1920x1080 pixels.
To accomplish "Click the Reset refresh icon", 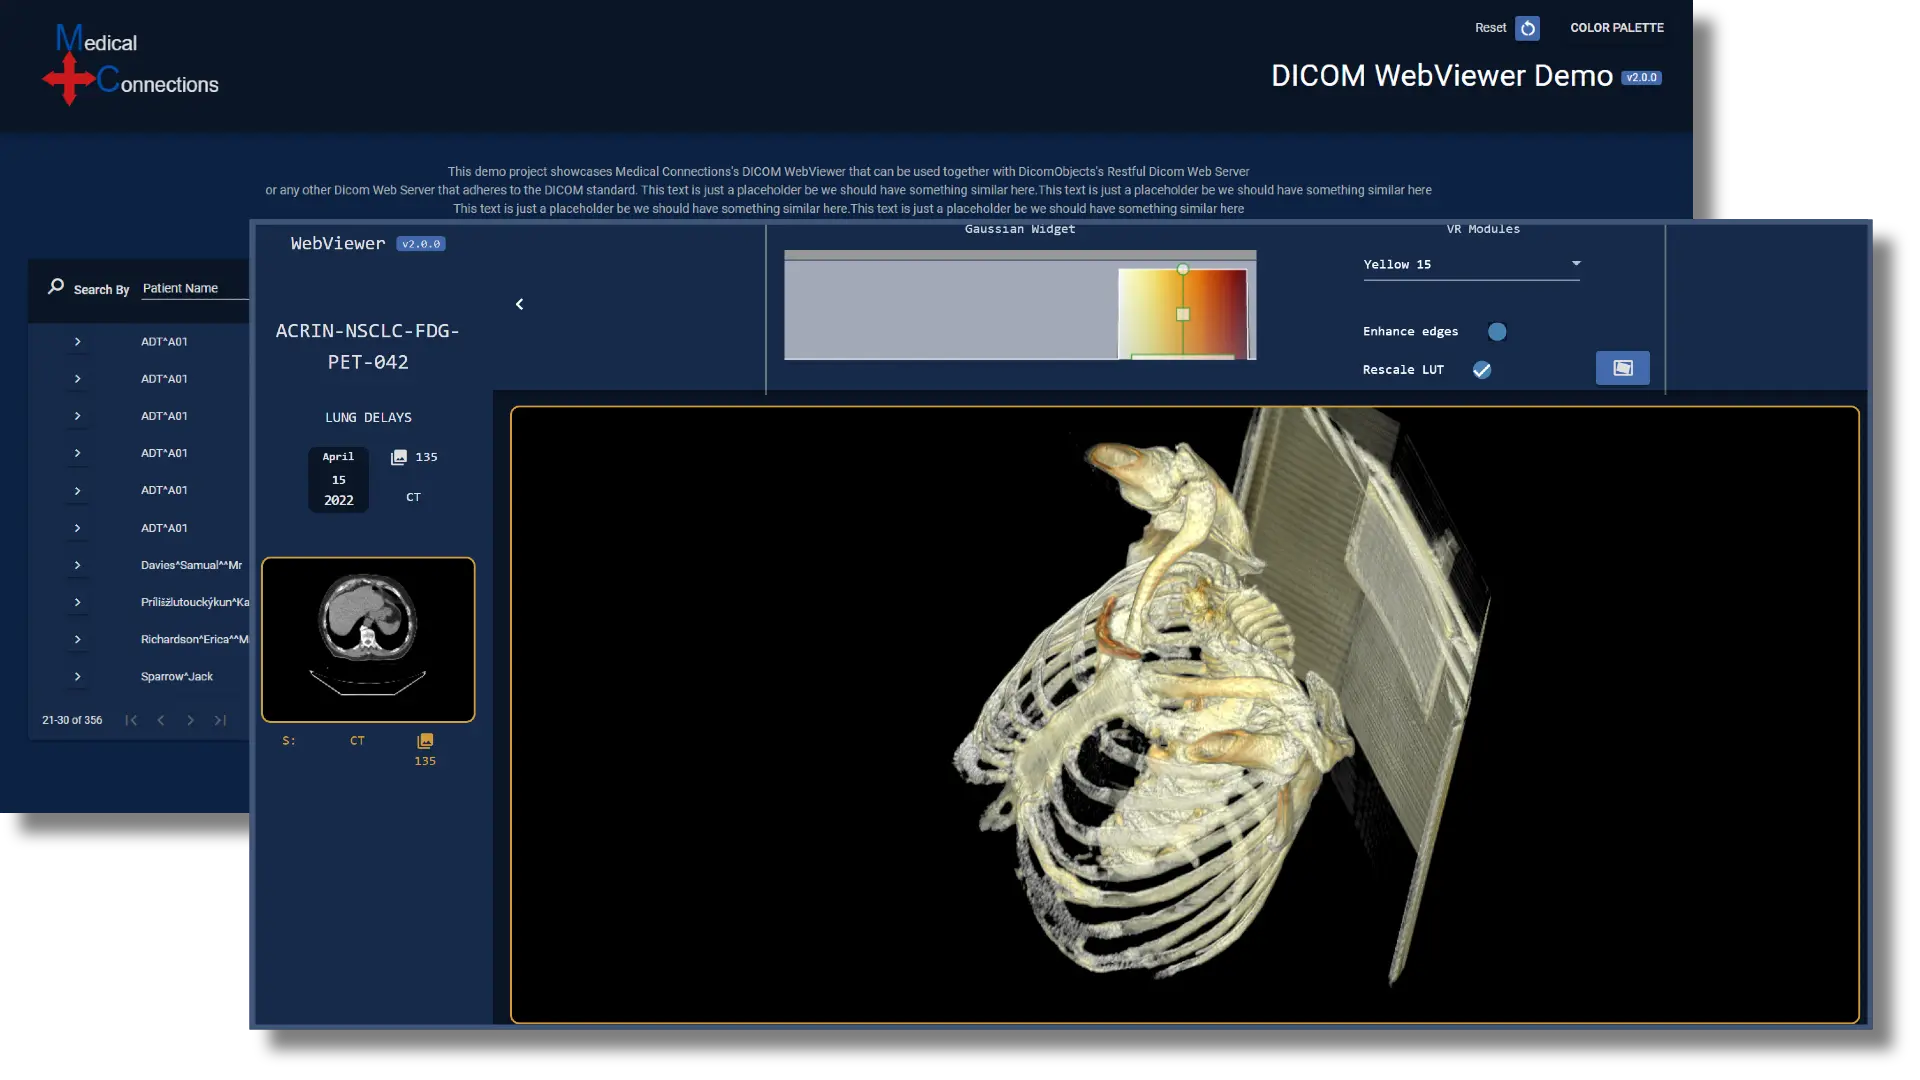I will click(x=1527, y=28).
